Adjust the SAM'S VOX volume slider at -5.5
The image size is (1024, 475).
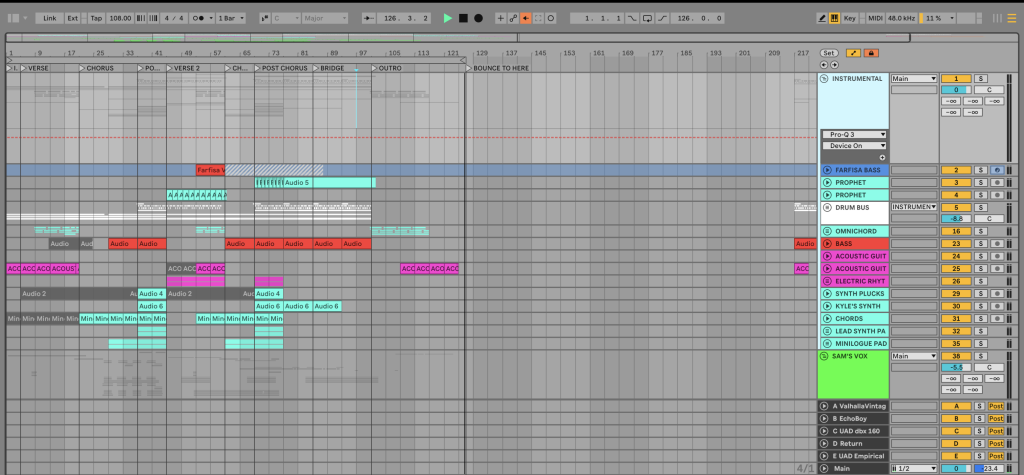(x=956, y=367)
